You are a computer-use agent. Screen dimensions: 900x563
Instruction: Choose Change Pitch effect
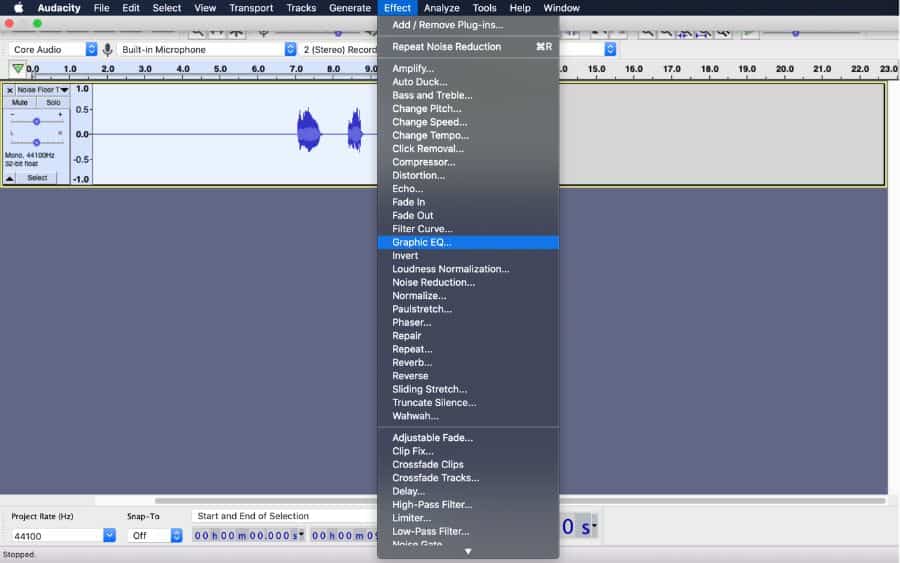click(x=468, y=108)
